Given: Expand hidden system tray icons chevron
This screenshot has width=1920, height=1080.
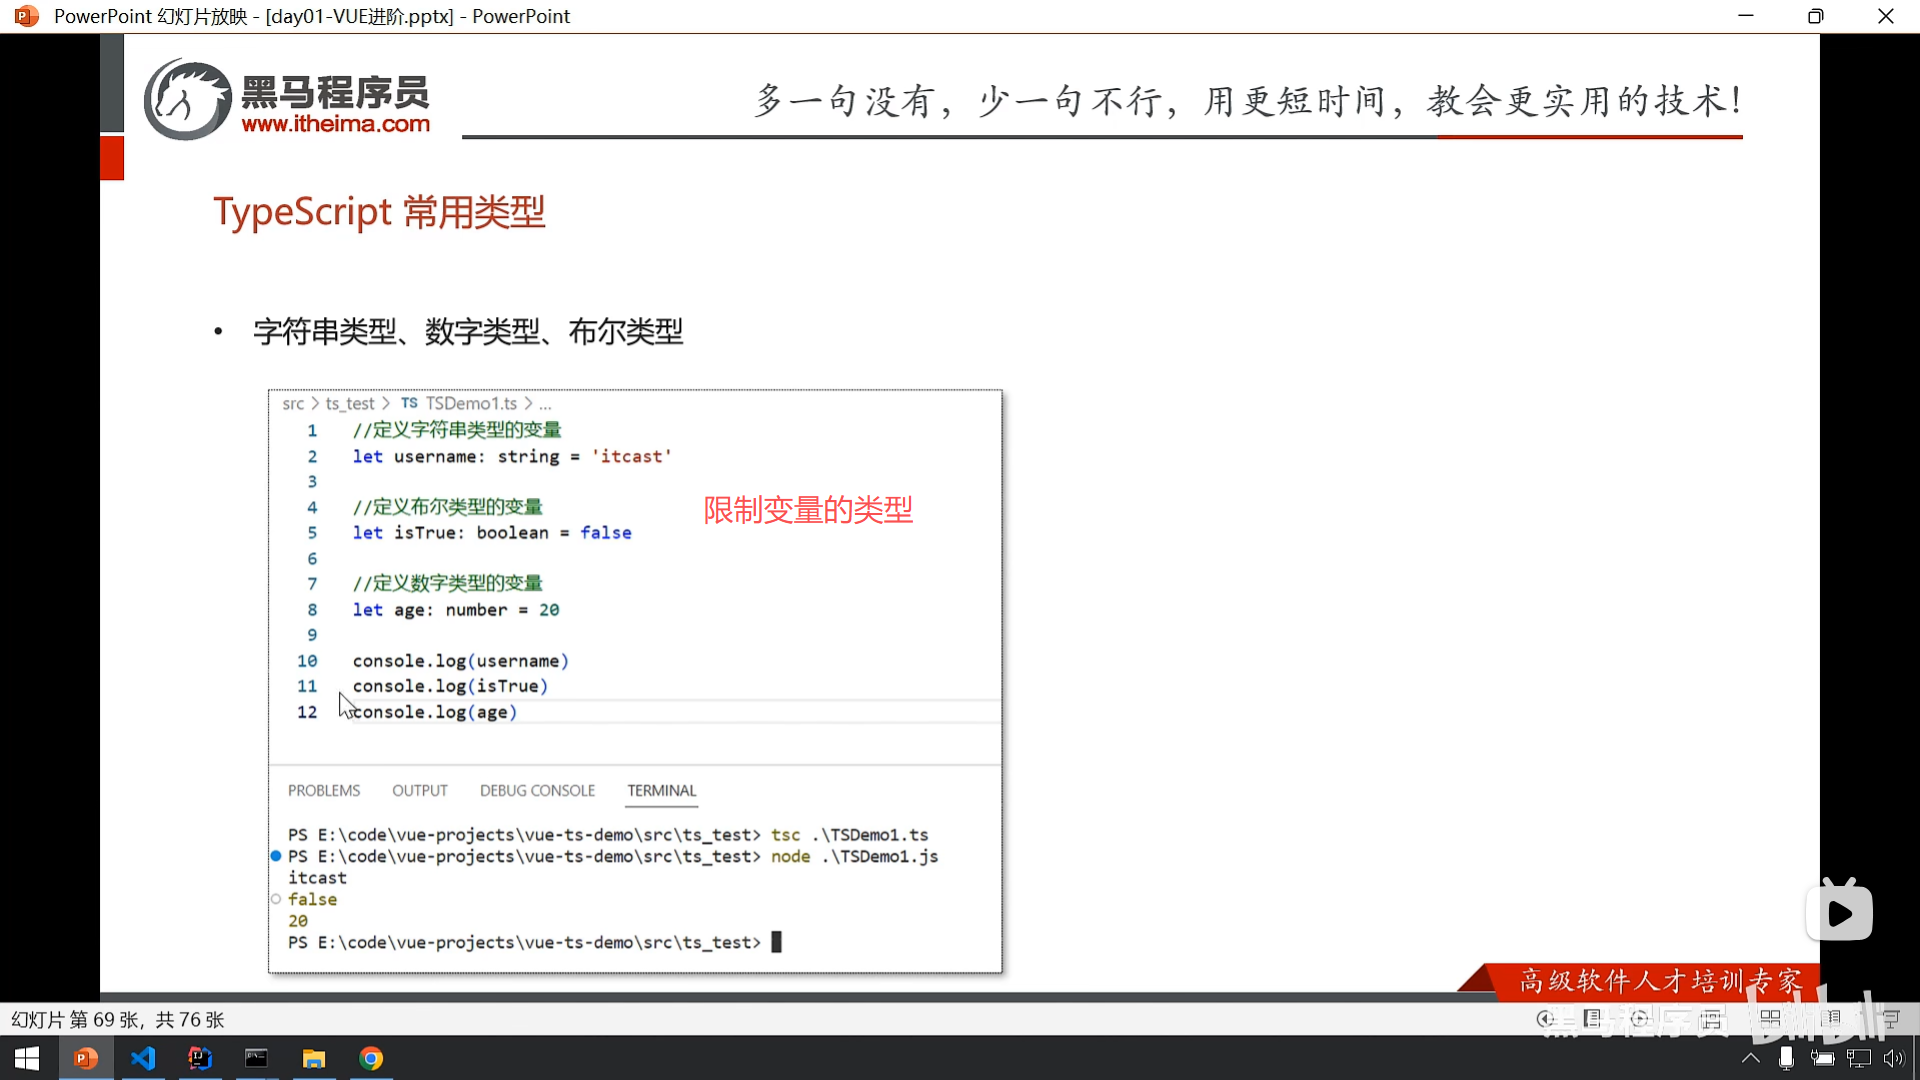Looking at the screenshot, I should click(1750, 1058).
